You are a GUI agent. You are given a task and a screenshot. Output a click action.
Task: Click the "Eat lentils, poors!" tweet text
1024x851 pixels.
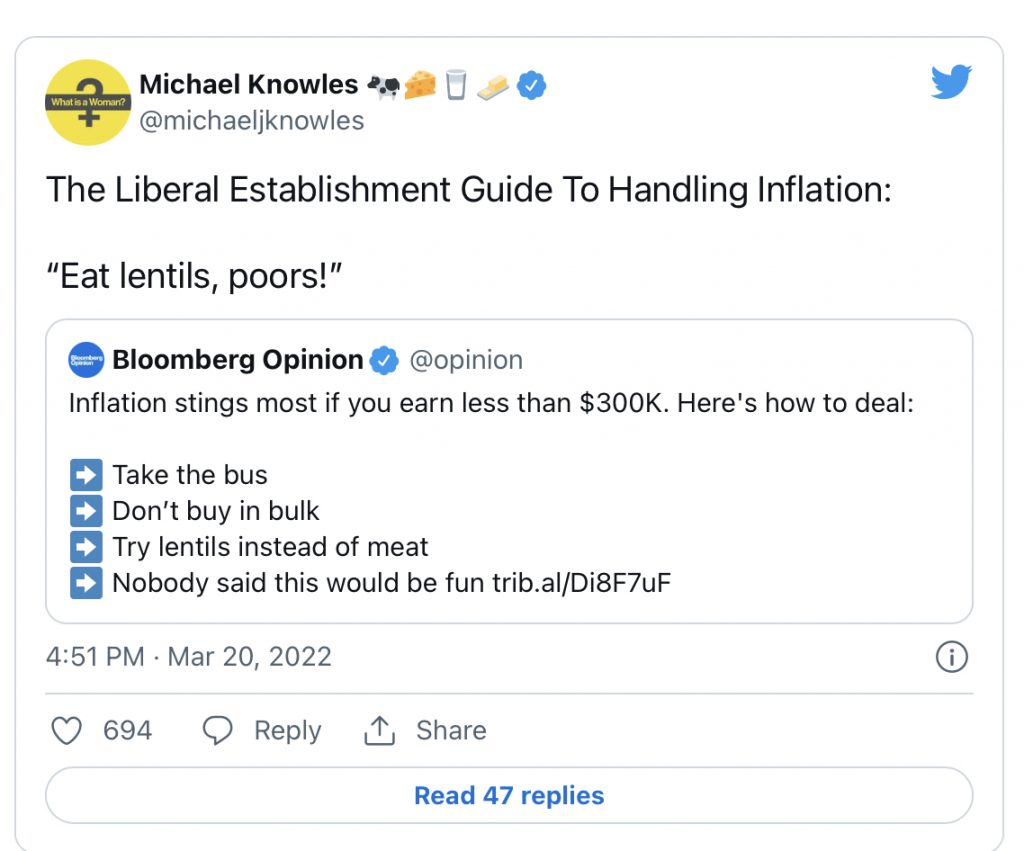[x=195, y=276]
